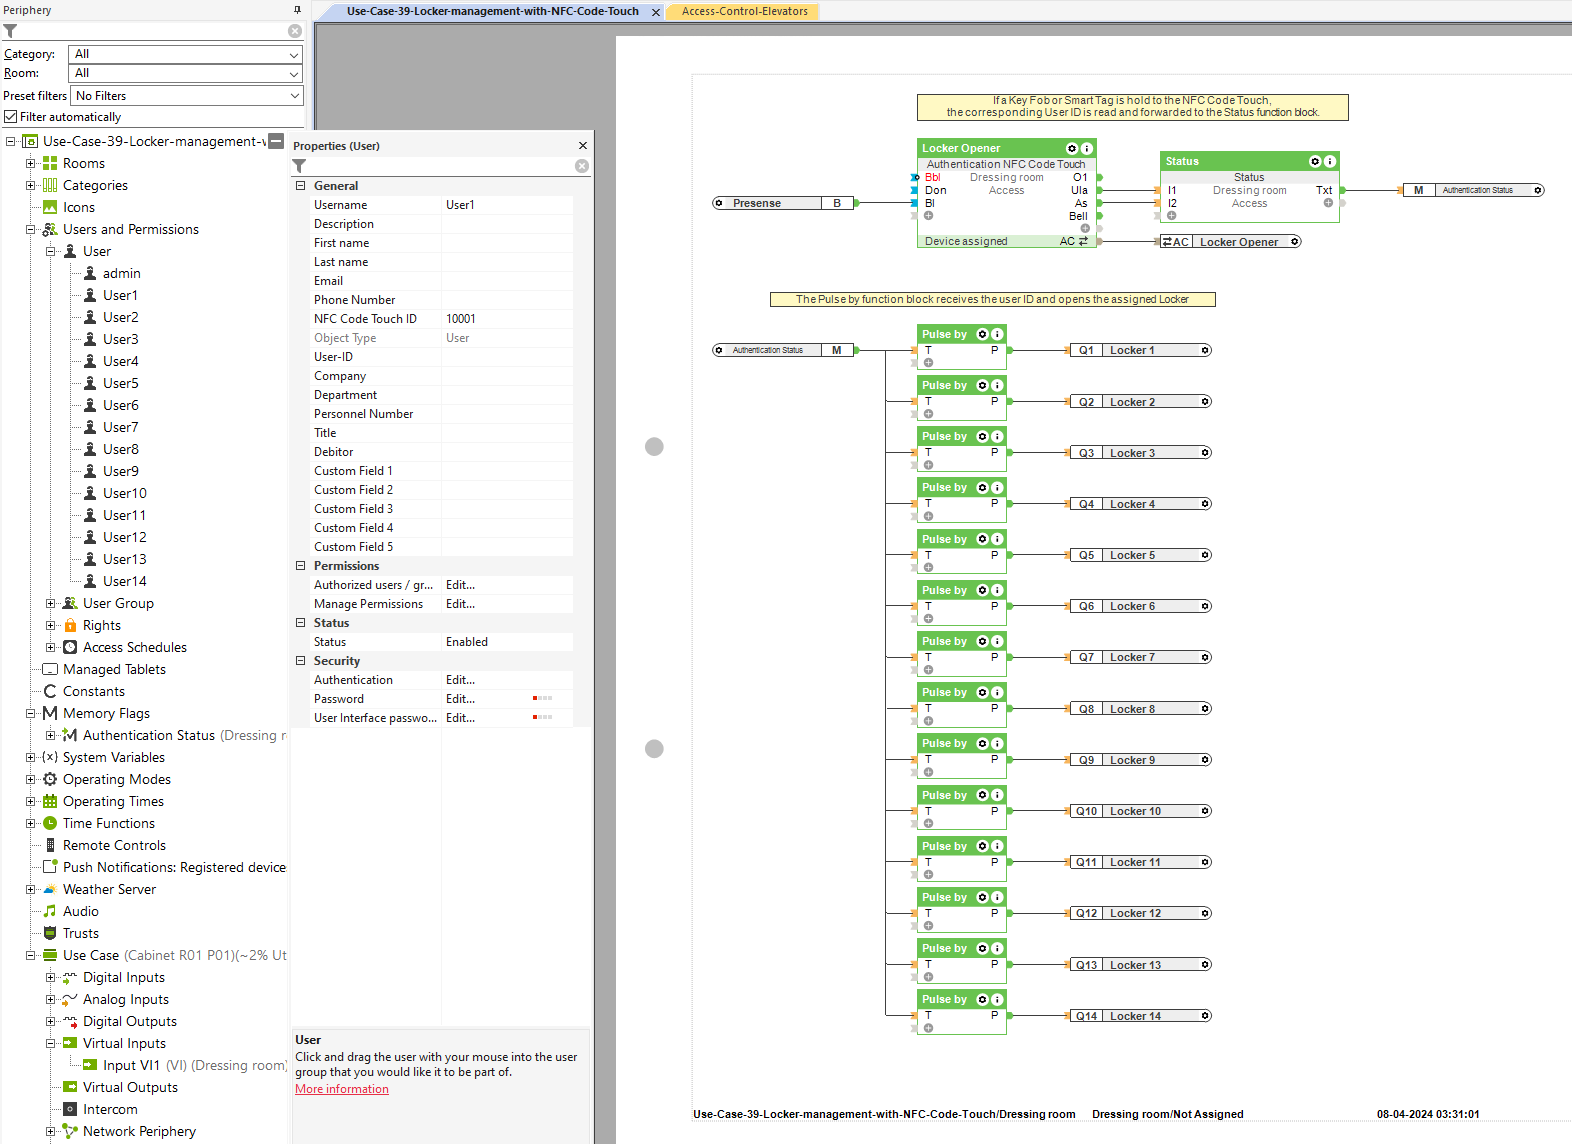Click the Rights lock icon in tree
The height and width of the screenshot is (1144, 1572).
70,625
